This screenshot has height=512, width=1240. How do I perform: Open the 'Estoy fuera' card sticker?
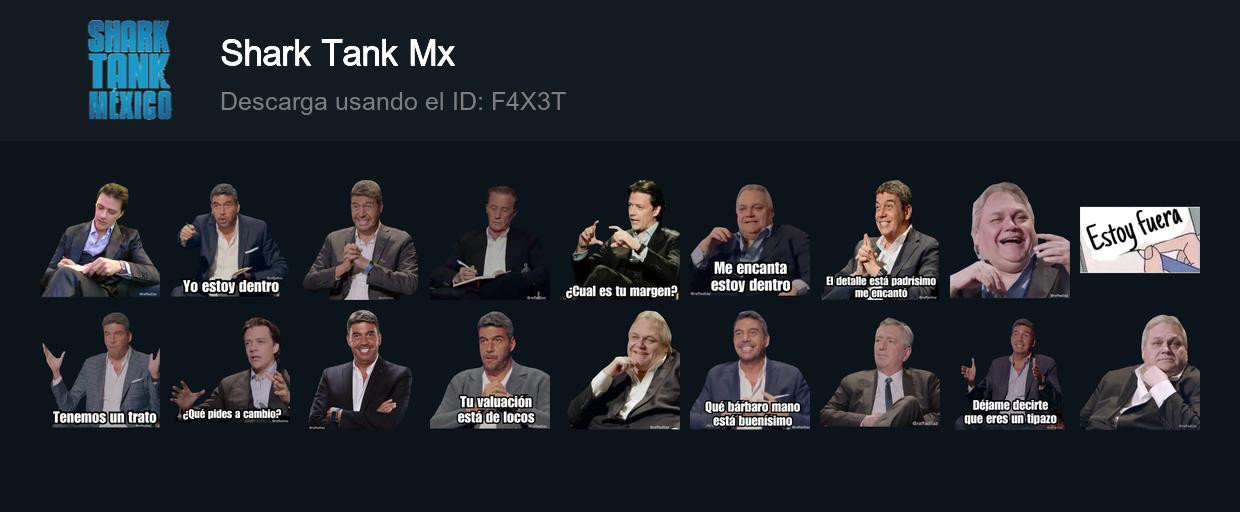pyautogui.click(x=1140, y=240)
